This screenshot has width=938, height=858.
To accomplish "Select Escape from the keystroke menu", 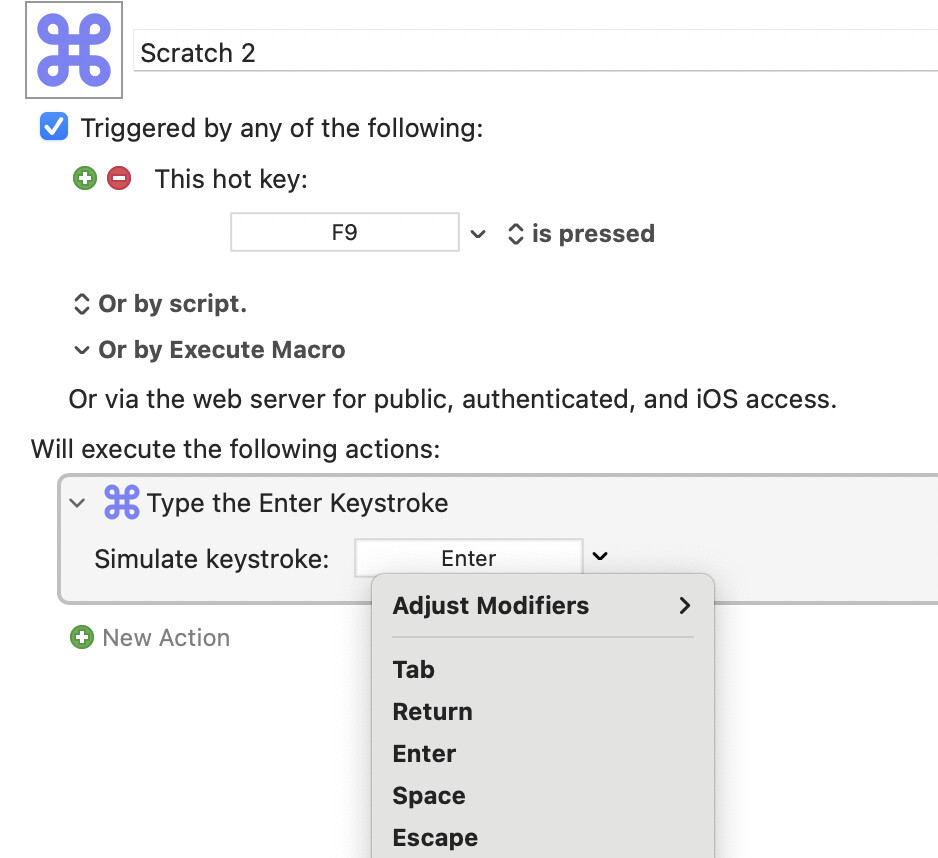I will 435,838.
